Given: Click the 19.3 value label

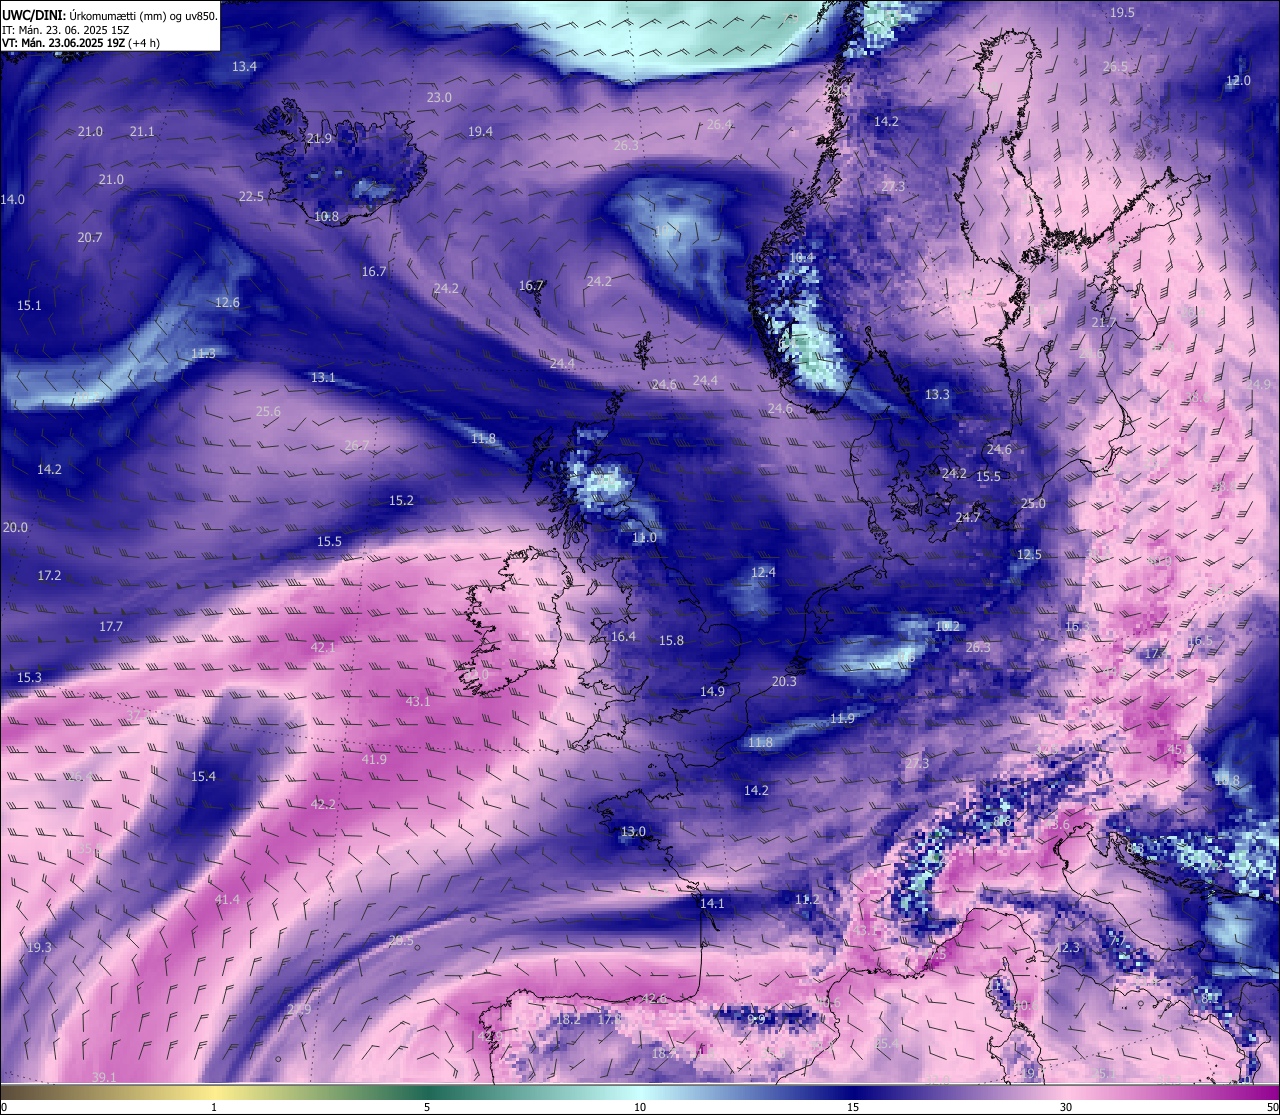Looking at the screenshot, I should coord(39,947).
